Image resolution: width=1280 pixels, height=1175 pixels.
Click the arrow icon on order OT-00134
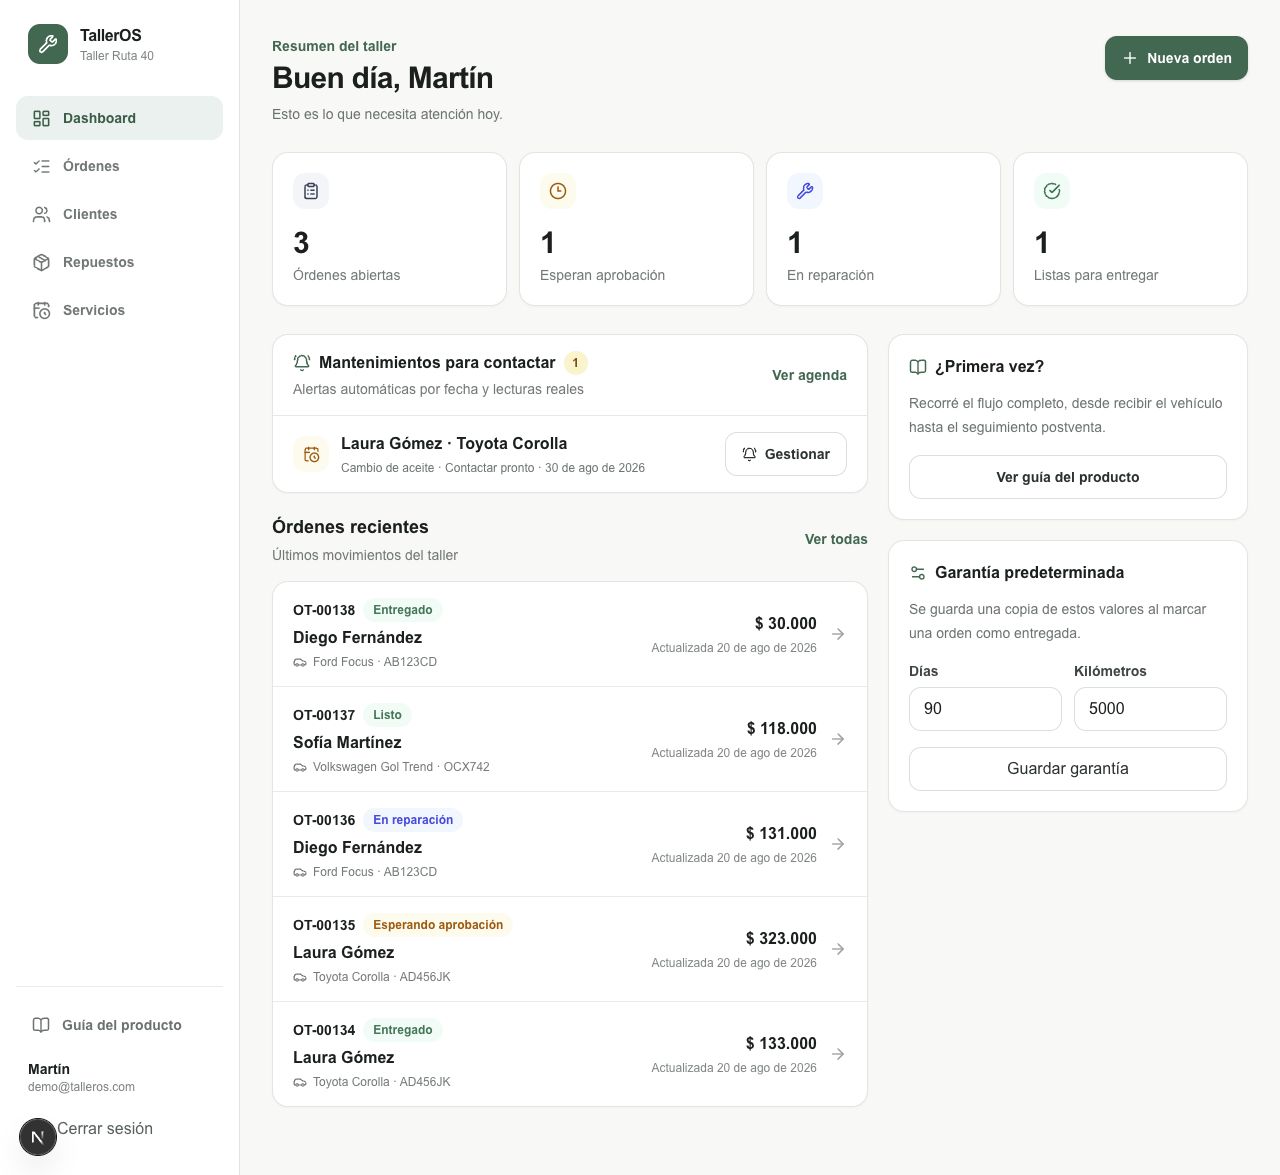(x=838, y=1054)
